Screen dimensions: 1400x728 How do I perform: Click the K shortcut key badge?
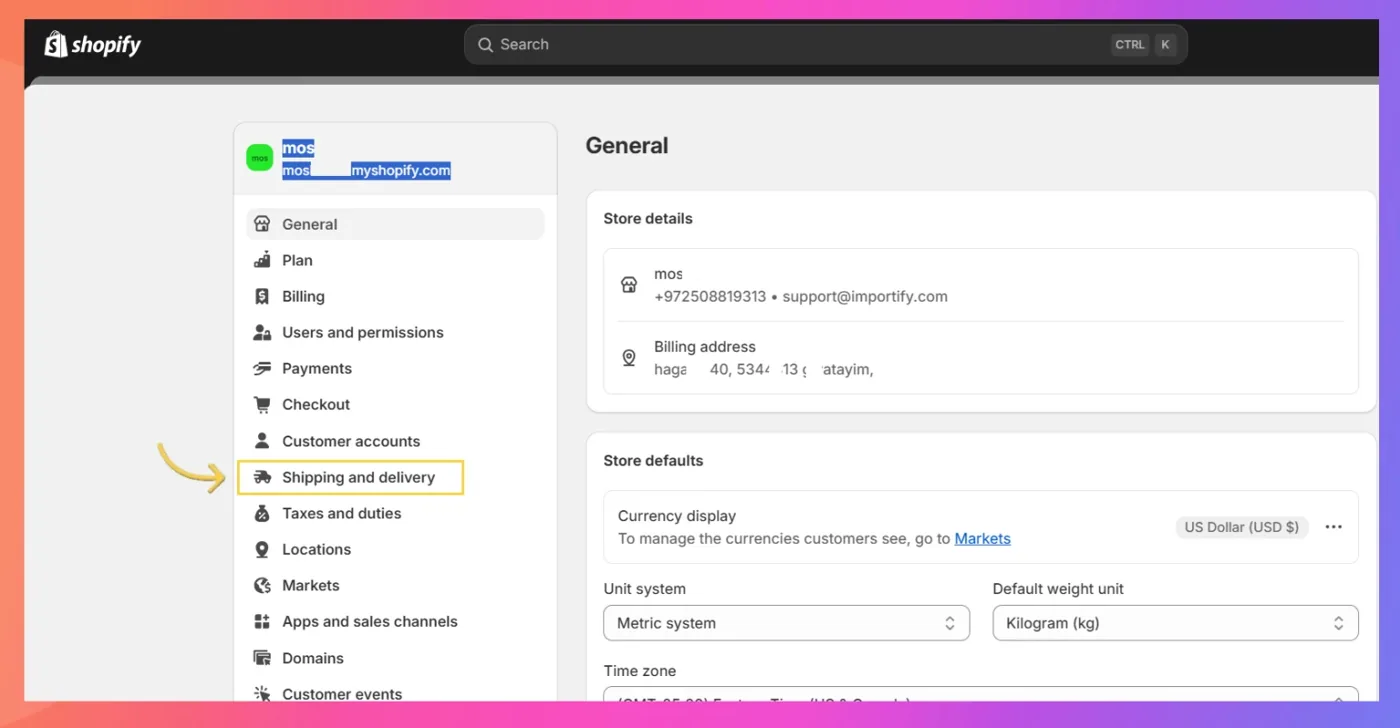point(1165,45)
